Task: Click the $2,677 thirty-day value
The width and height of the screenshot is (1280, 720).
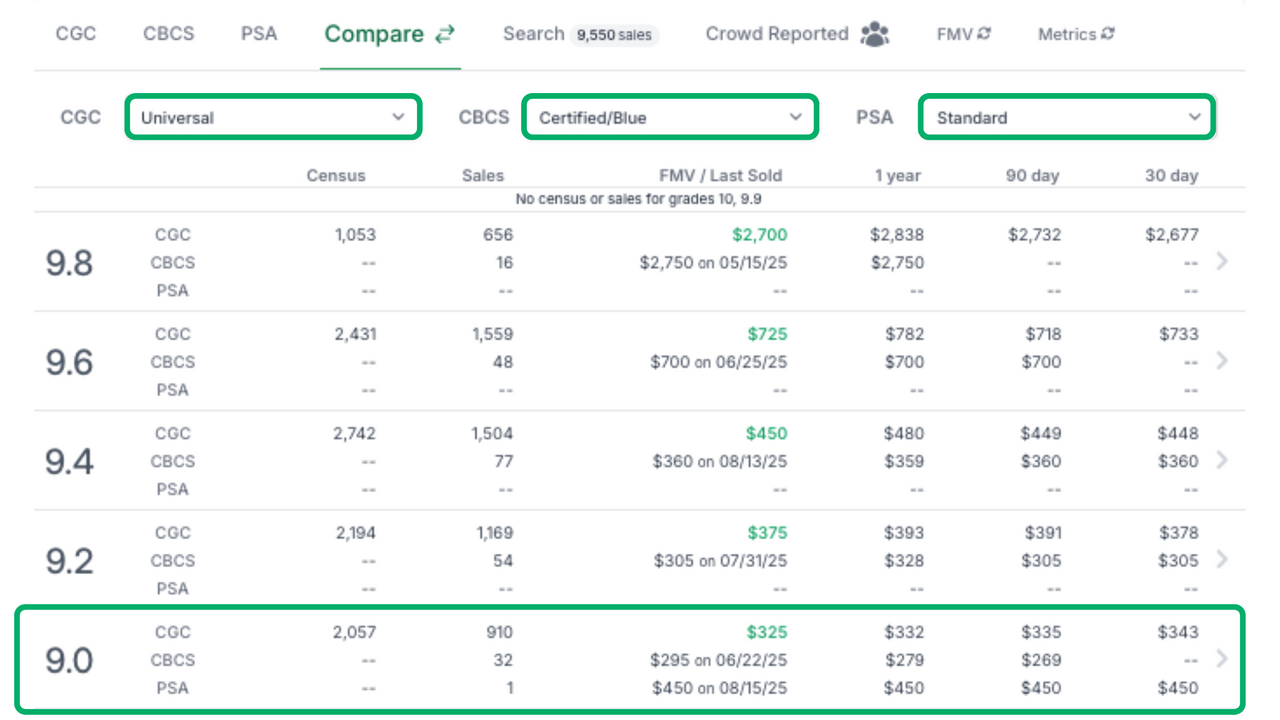Action: click(x=1172, y=235)
